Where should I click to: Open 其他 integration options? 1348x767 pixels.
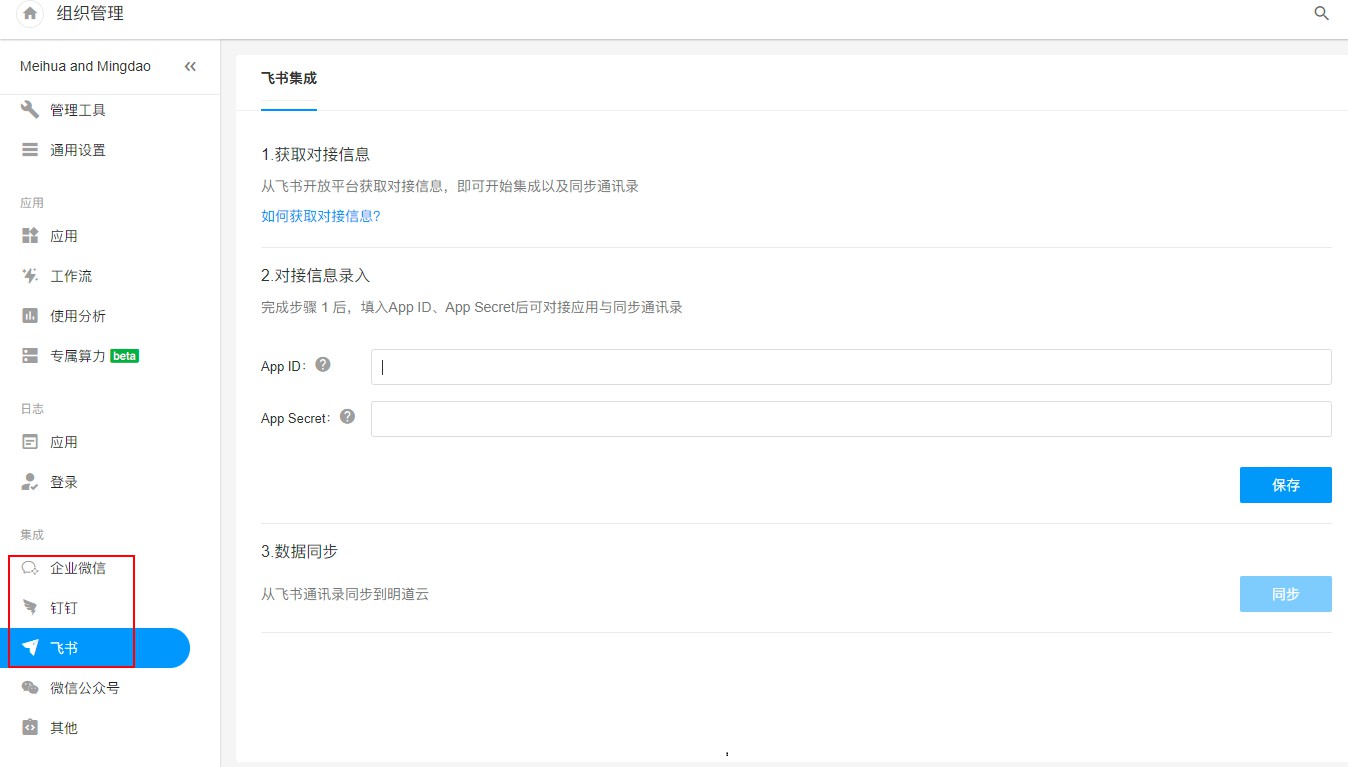(x=63, y=728)
